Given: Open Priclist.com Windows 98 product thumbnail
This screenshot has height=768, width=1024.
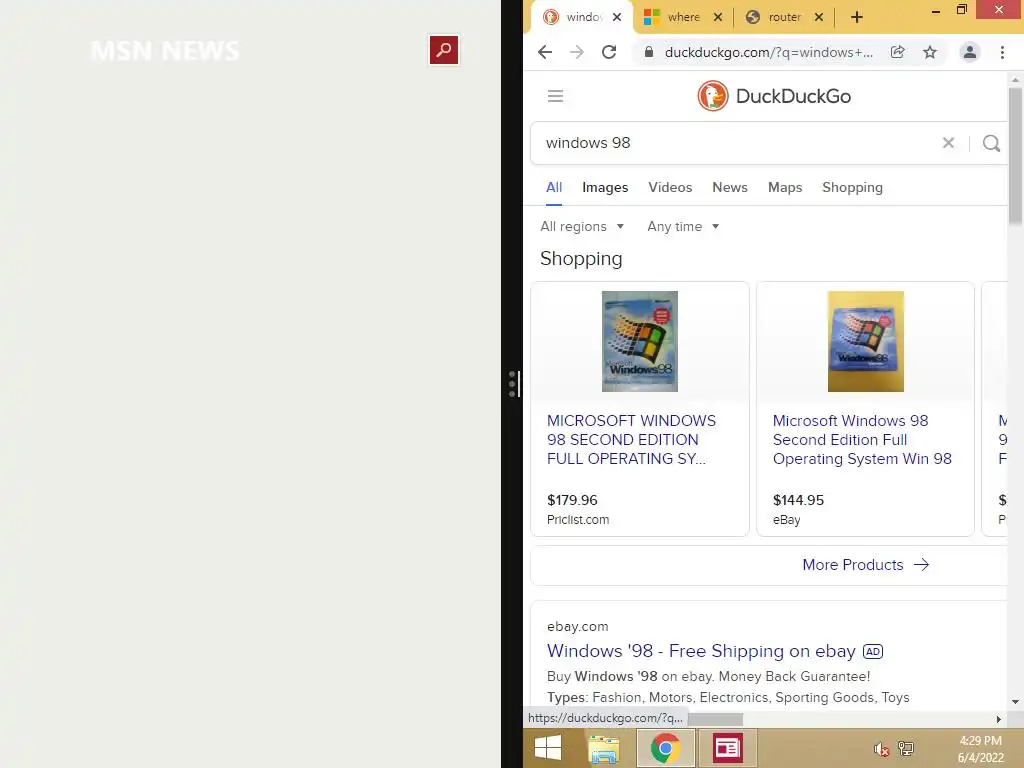Looking at the screenshot, I should click(x=639, y=341).
